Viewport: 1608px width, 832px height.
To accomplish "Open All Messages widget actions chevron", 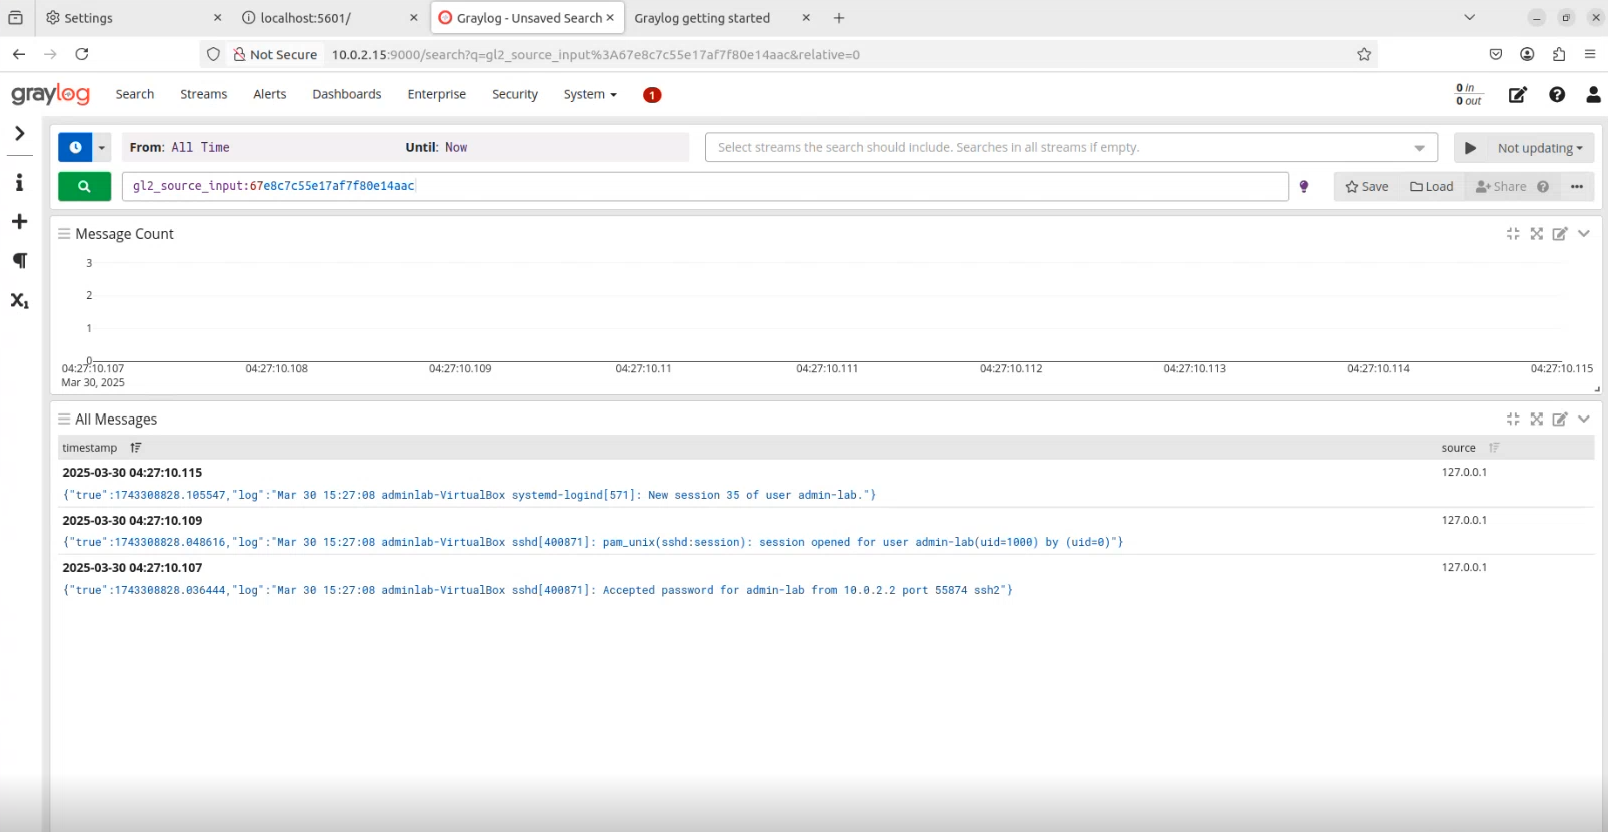I will [1584, 419].
